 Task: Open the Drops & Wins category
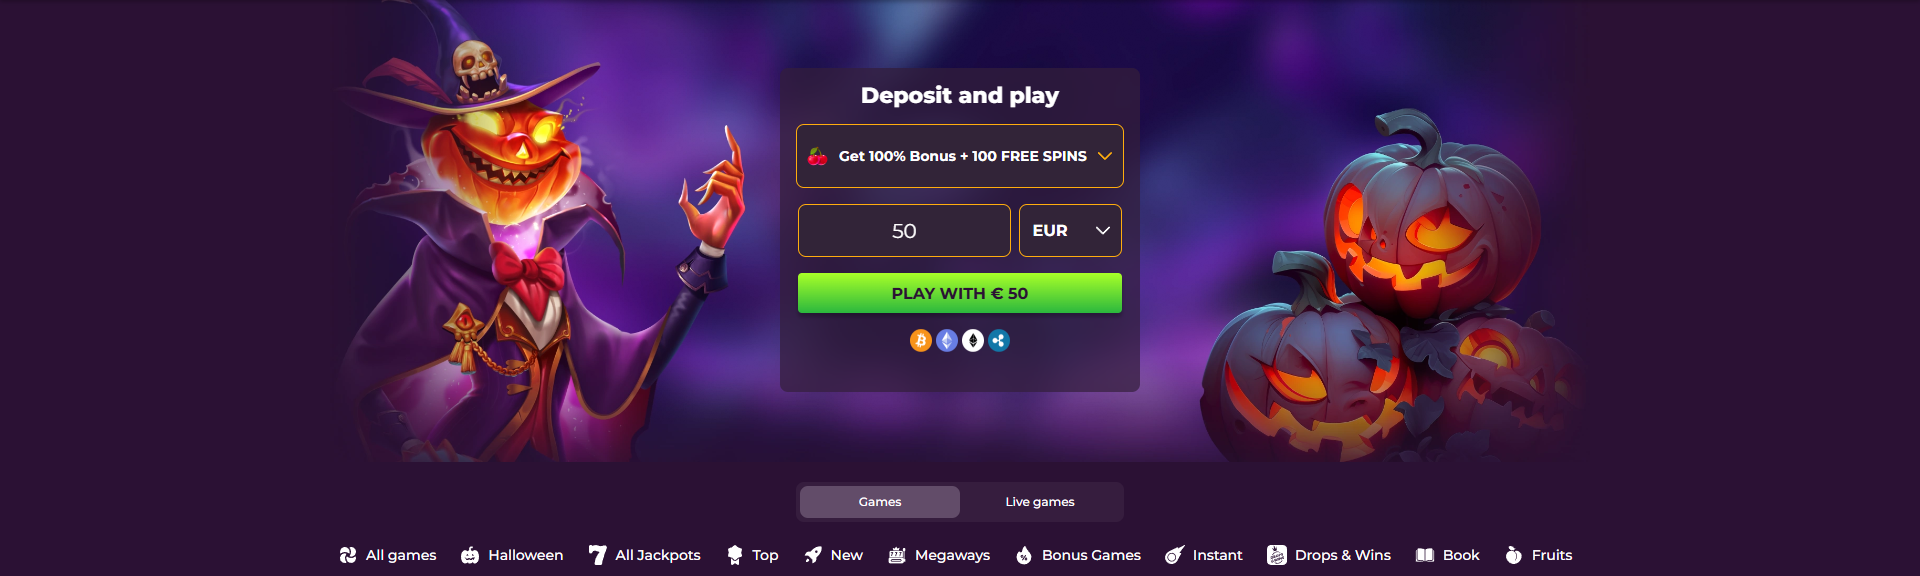click(x=1329, y=555)
